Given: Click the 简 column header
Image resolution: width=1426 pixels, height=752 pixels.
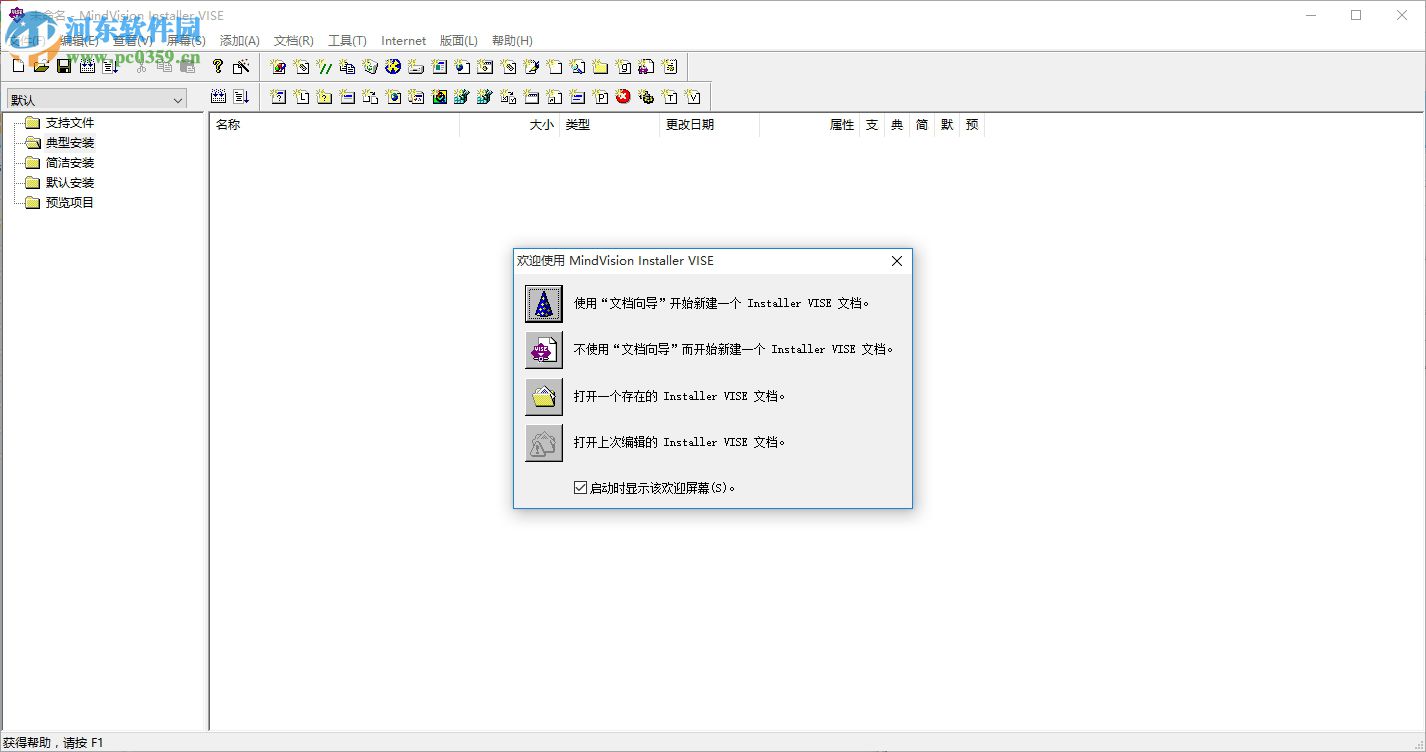Looking at the screenshot, I should click(x=922, y=125).
